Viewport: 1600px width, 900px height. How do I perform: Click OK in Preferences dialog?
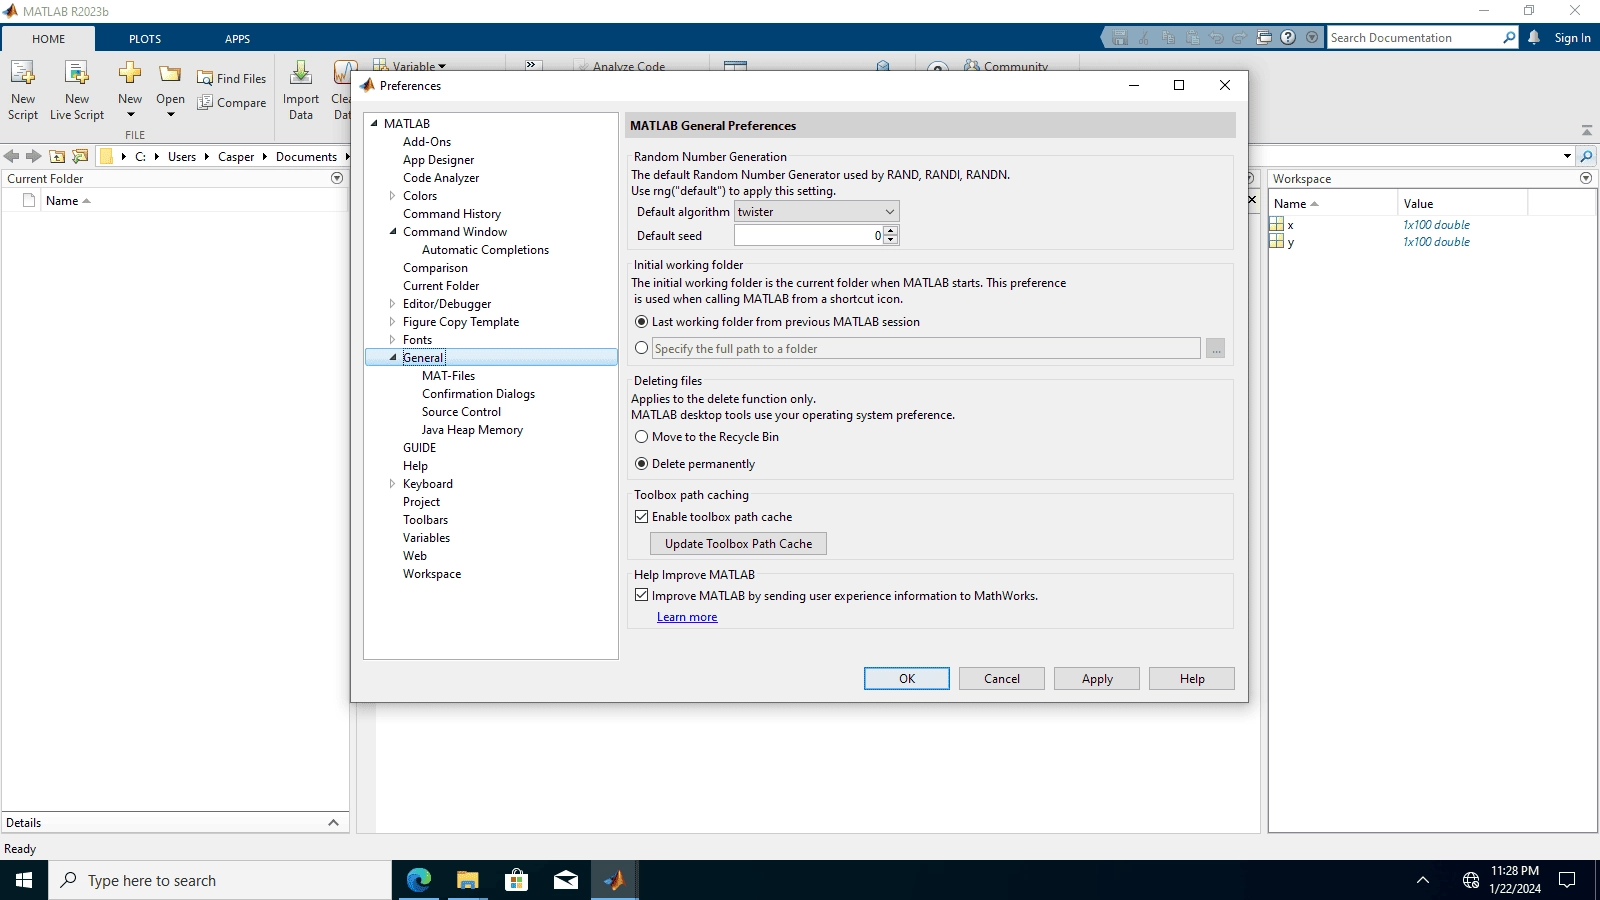907,679
